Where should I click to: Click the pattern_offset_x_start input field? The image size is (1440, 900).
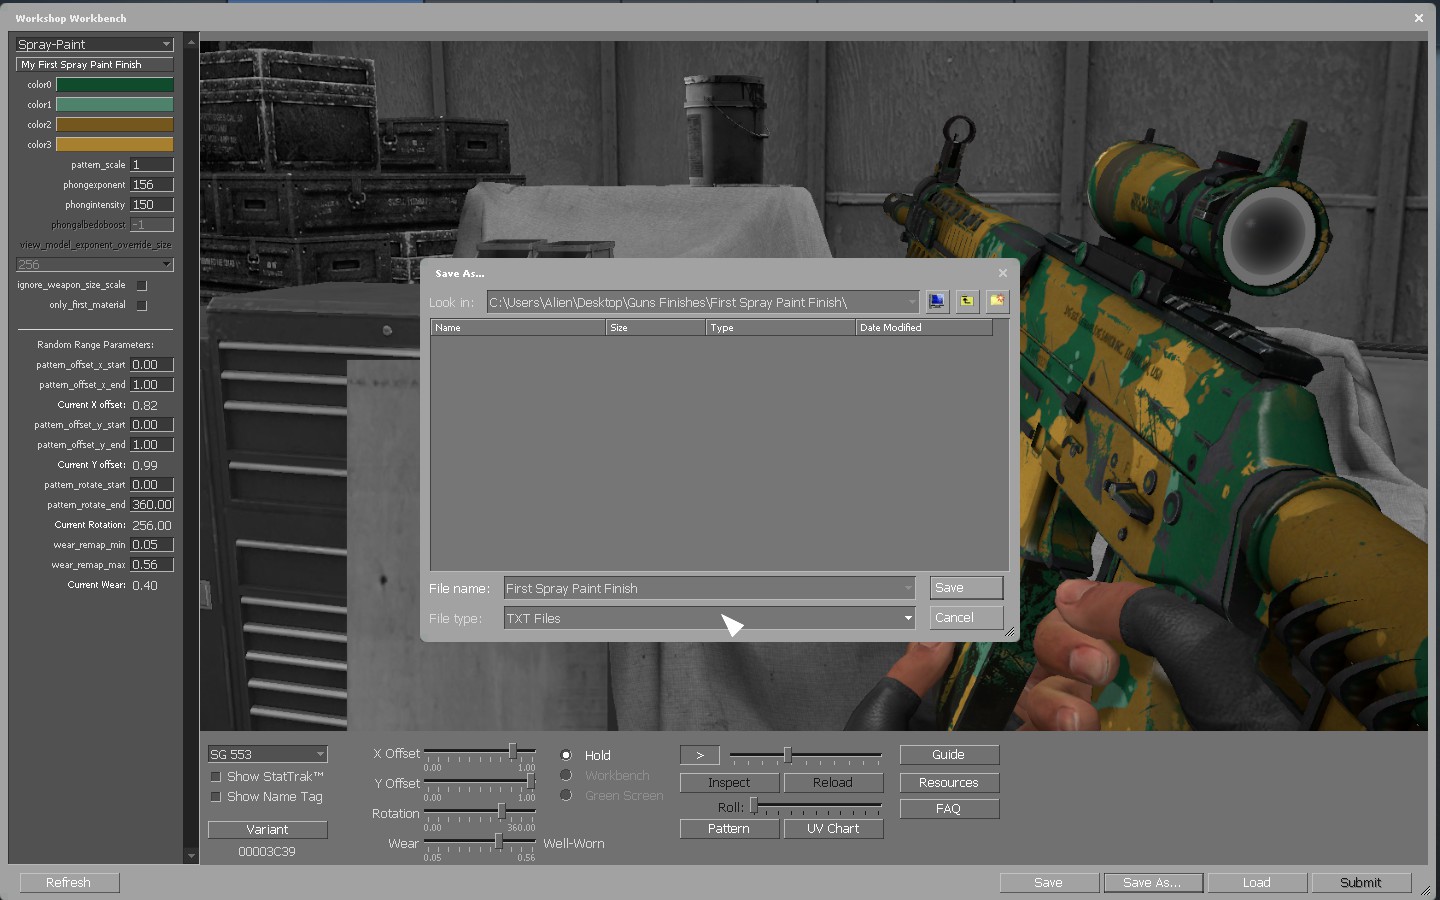(152, 365)
